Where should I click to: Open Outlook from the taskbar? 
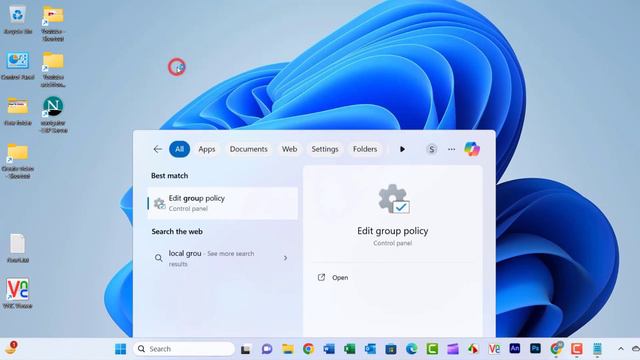tap(370, 349)
